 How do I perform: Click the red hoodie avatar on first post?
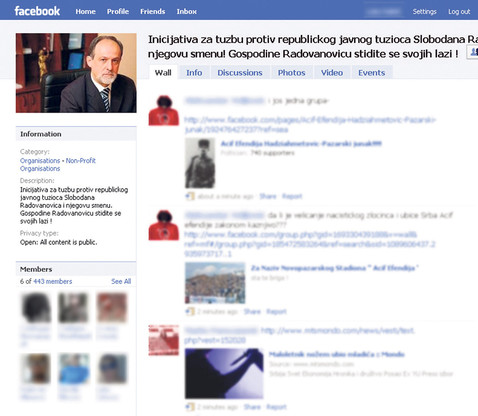164,111
